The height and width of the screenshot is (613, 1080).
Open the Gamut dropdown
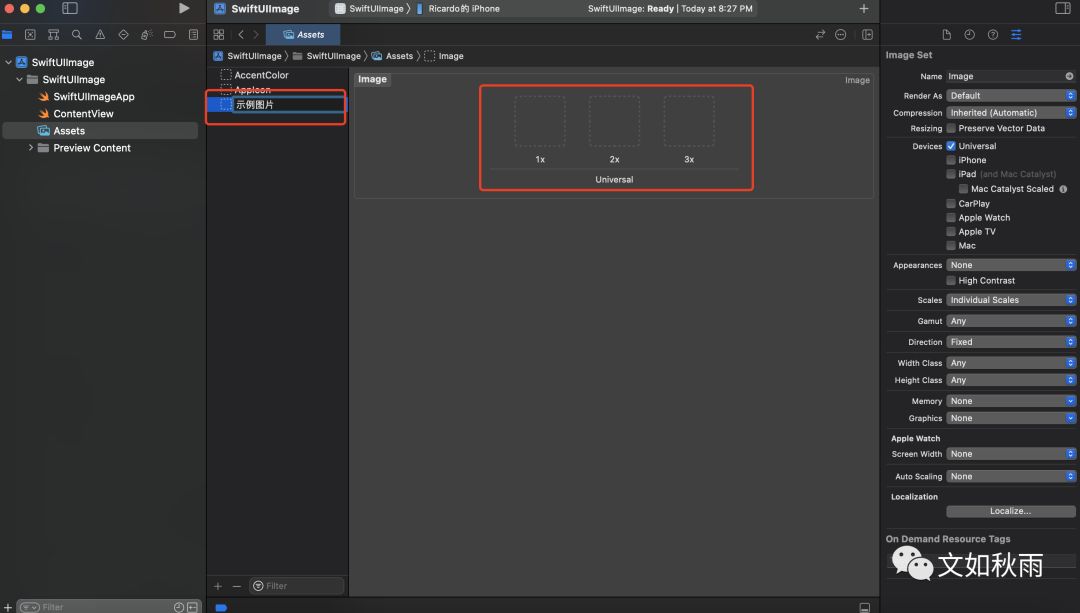tap(1010, 321)
